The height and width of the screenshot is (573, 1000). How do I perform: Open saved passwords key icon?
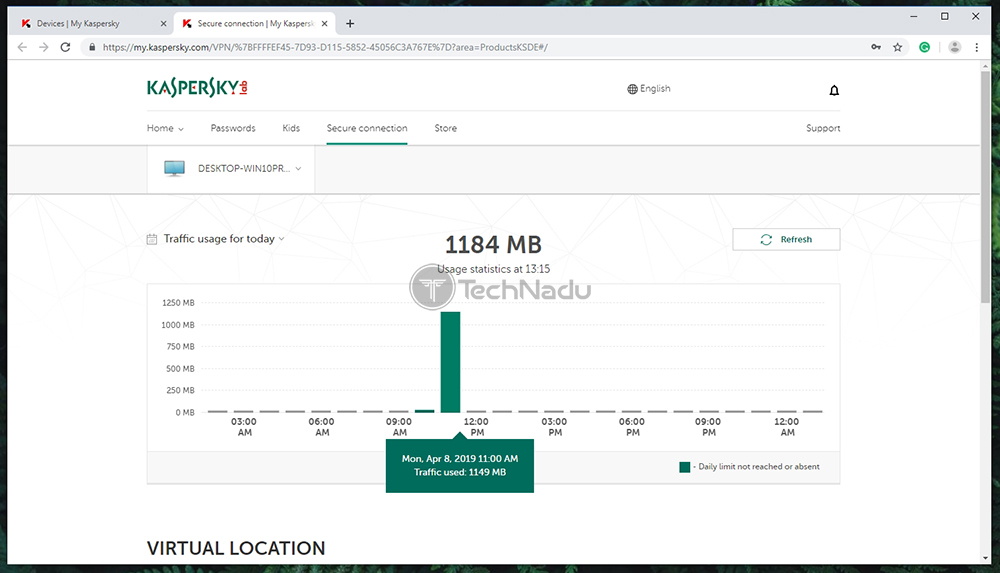876,47
